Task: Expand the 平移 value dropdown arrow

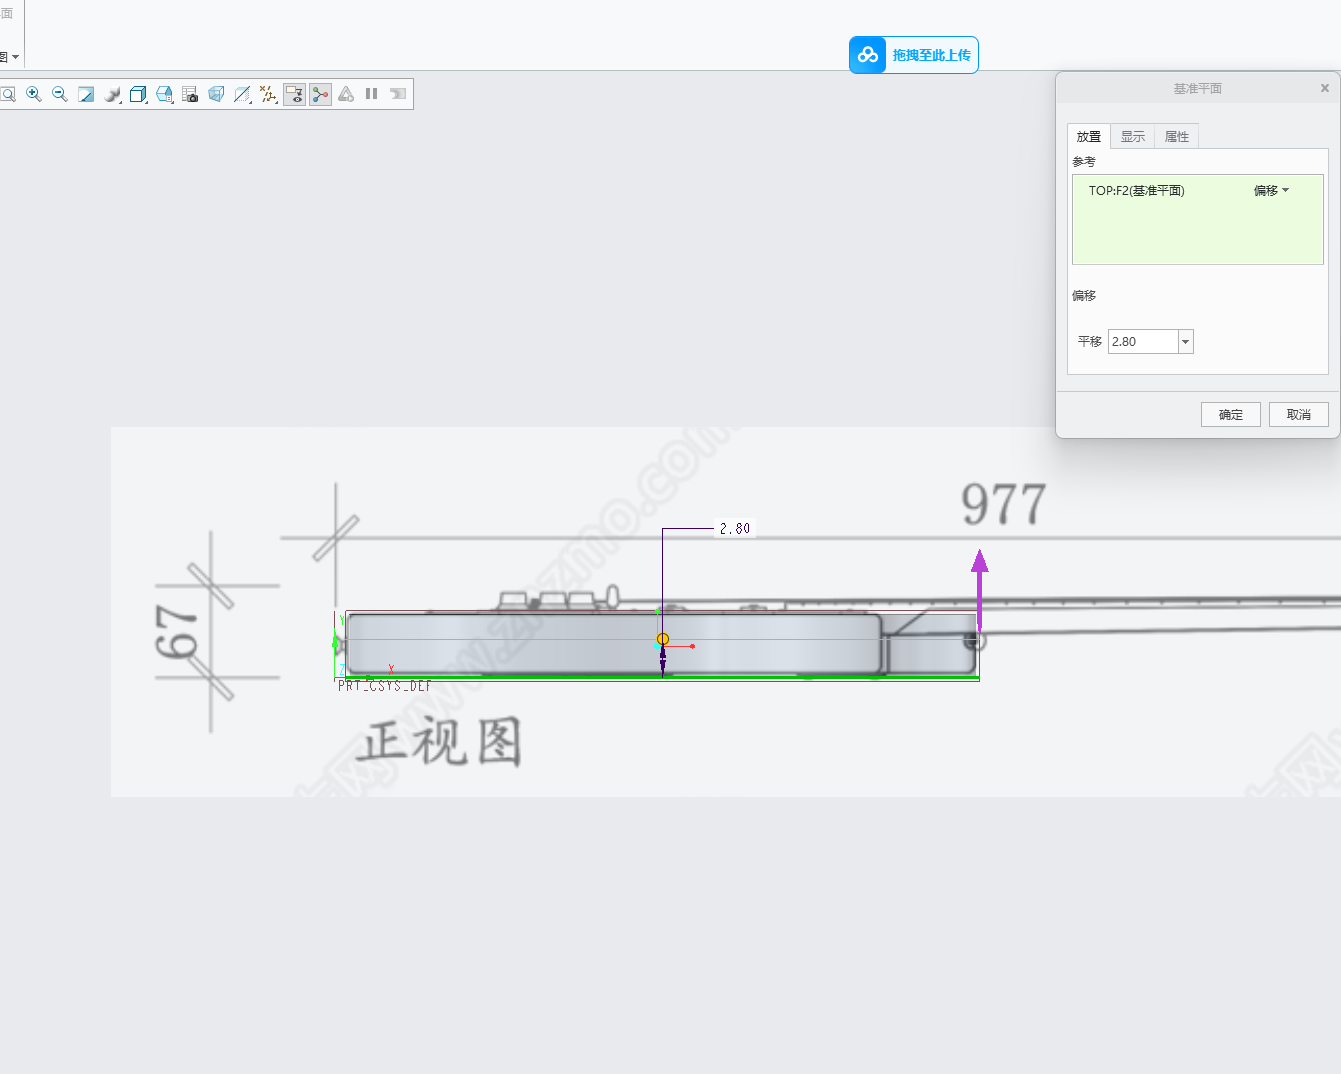Action: pos(1186,342)
